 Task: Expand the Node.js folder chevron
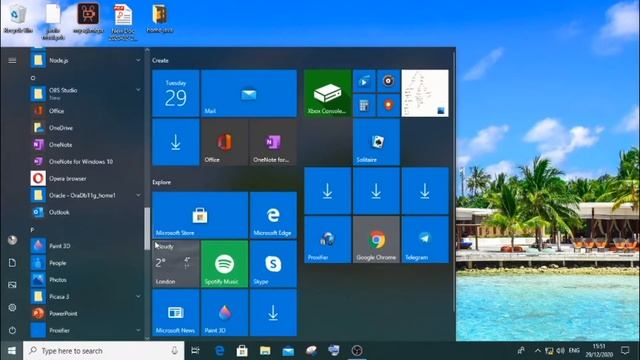138,60
